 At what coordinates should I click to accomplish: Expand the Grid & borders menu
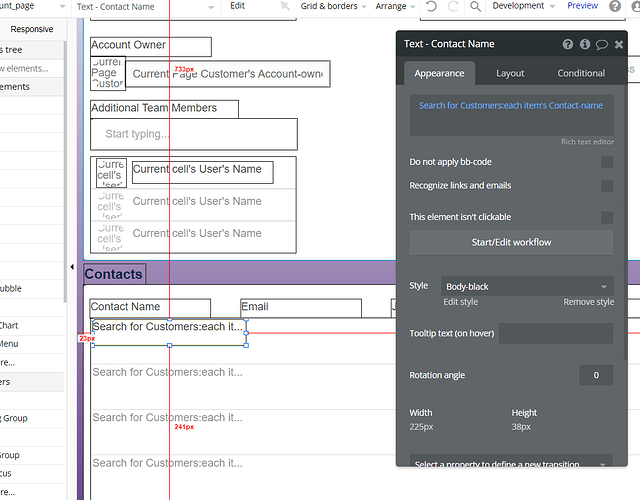(333, 6)
